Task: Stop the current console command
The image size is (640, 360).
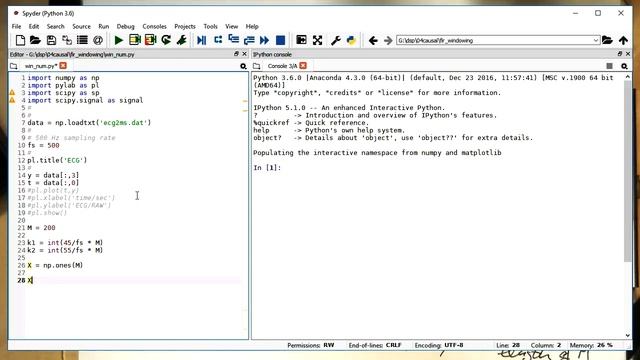Action: coord(609,66)
